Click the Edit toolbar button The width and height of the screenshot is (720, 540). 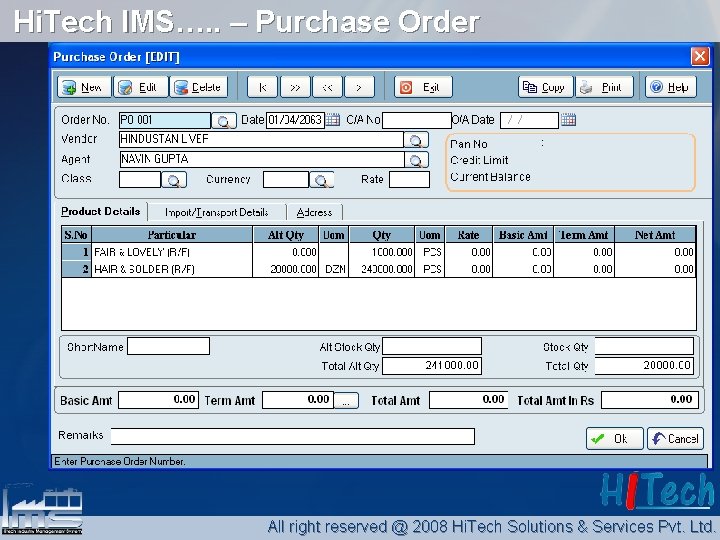pyautogui.click(x=141, y=87)
